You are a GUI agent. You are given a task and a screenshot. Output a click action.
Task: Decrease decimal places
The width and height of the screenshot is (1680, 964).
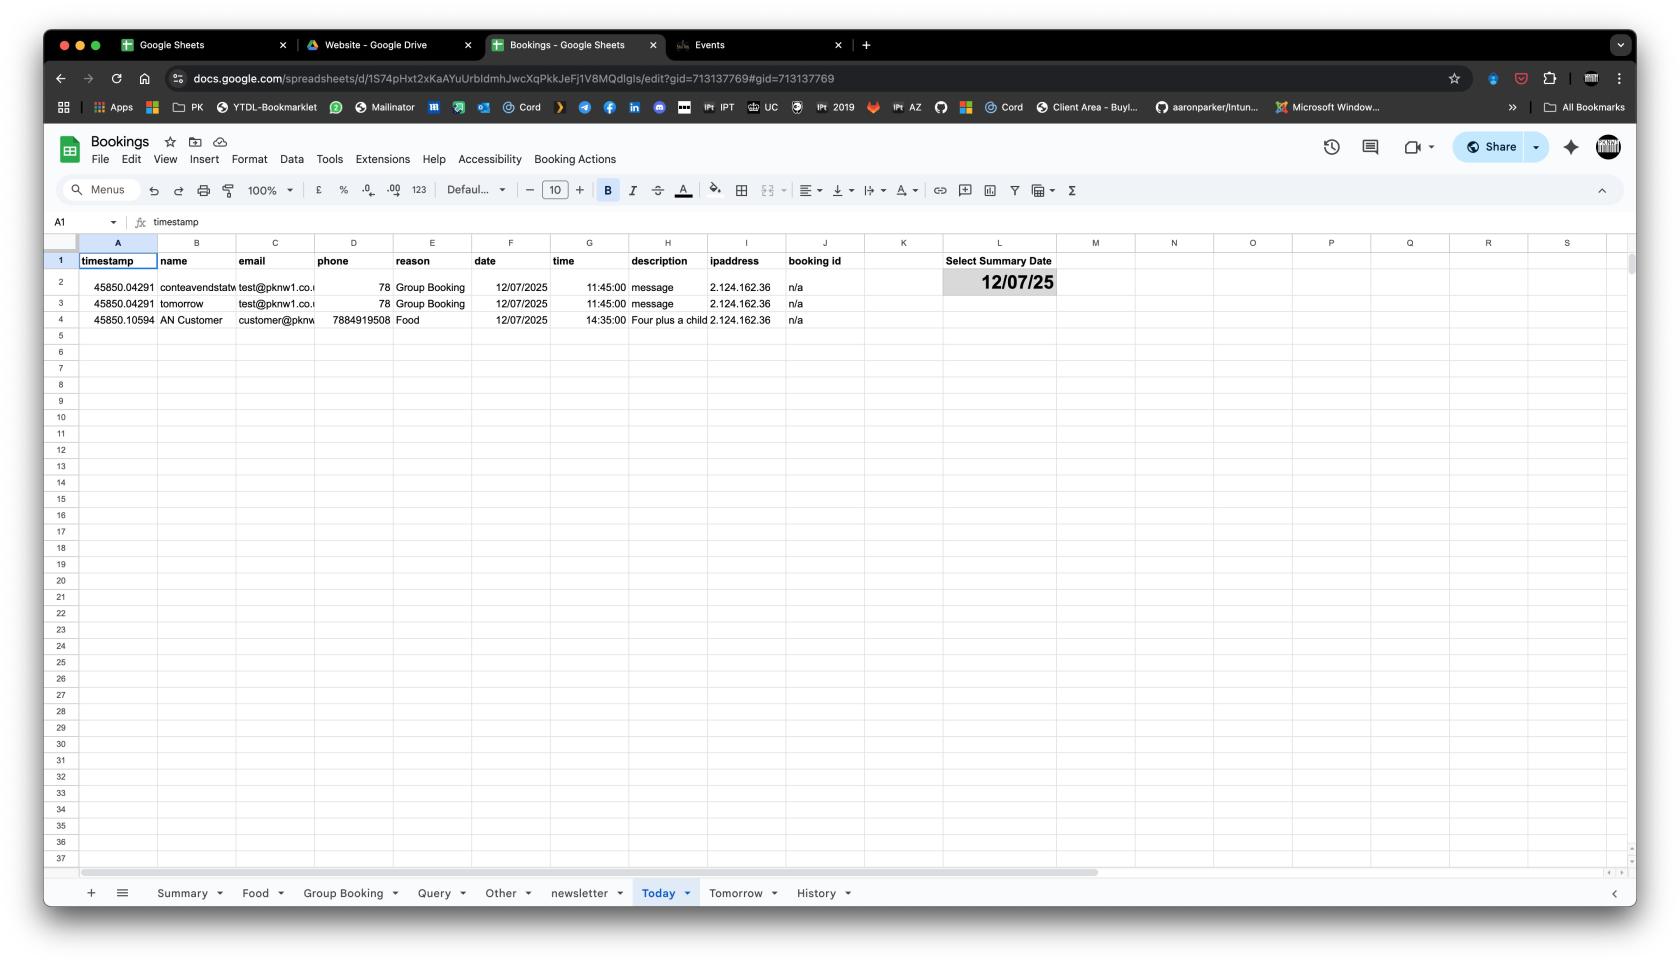coord(368,190)
